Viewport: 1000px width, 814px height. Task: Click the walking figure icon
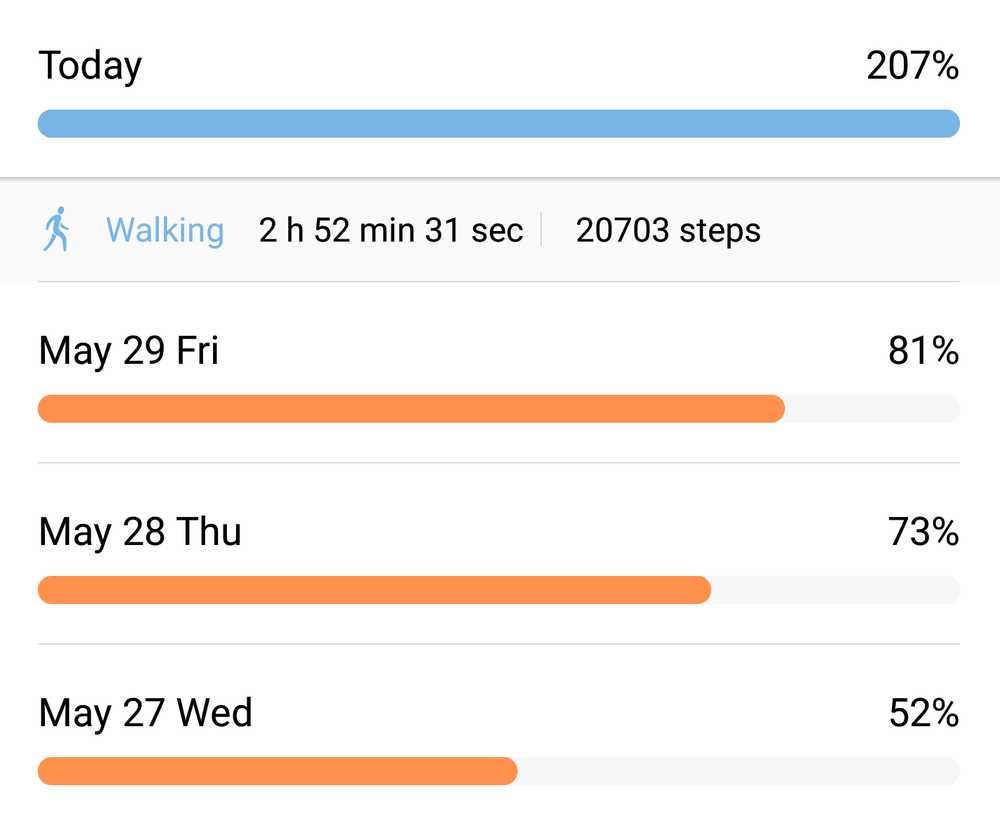tap(57, 229)
